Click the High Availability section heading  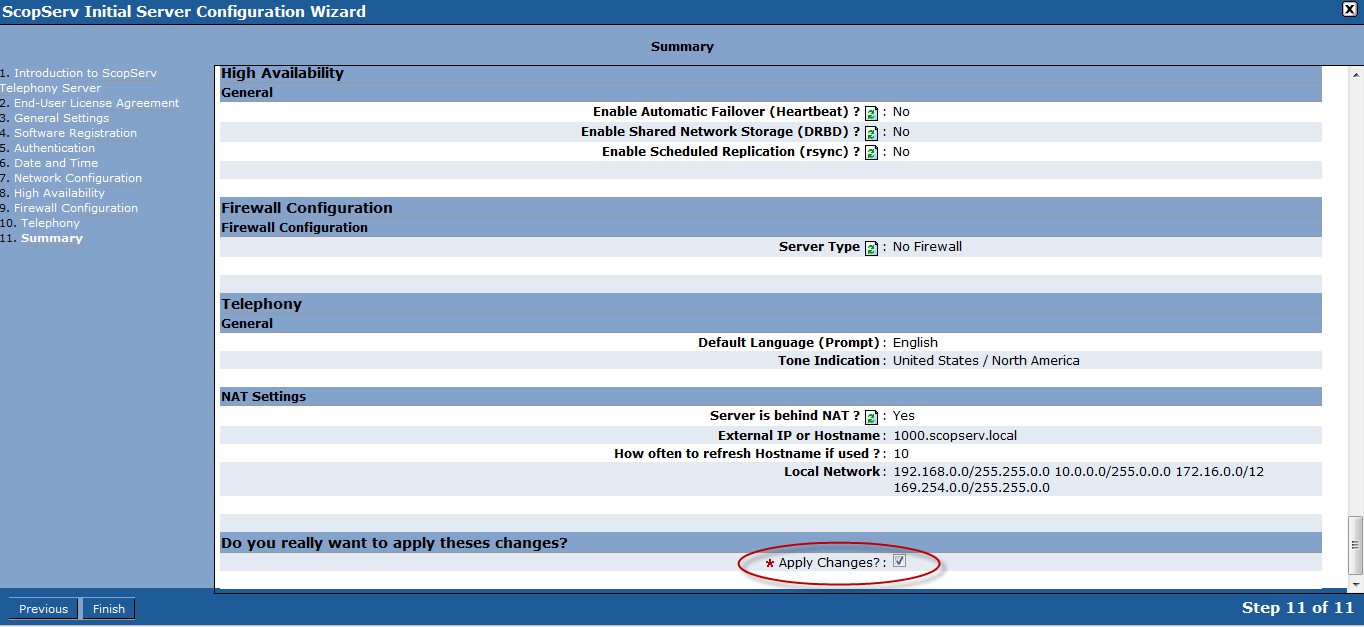[282, 73]
